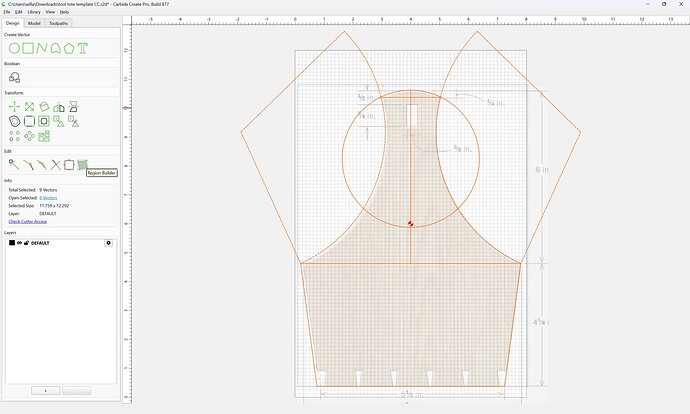Select the Node Edit tool
The image size is (690, 414).
[x=14, y=165]
